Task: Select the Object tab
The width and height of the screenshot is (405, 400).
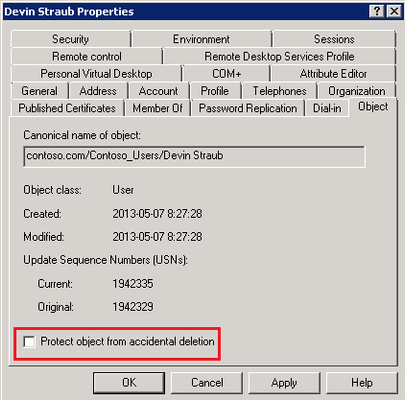Action: (373, 107)
